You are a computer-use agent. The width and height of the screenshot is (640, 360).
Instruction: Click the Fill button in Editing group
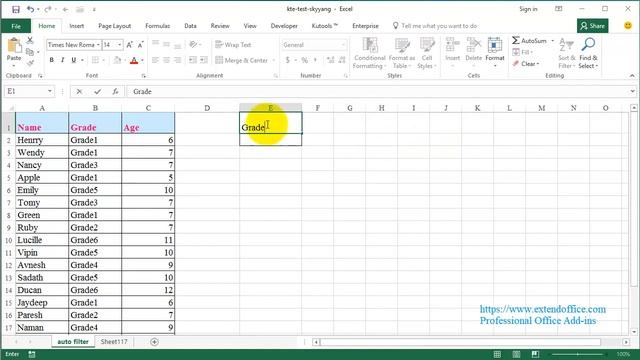(x=522, y=52)
